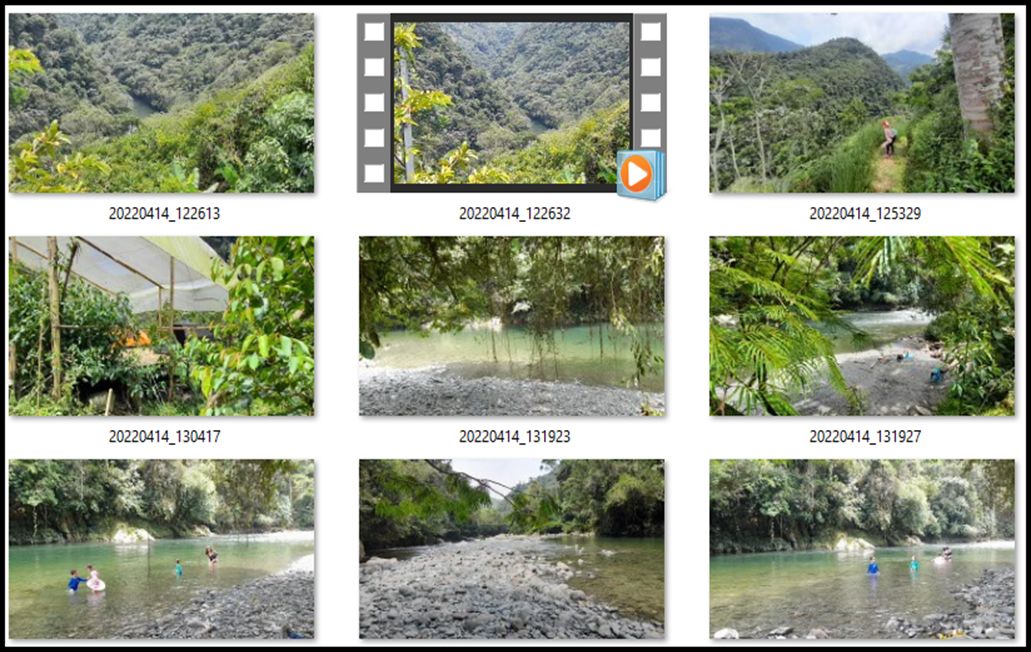Screen dimensions: 1031x652
Task: Select the 20220414_130417 canopy shelter photo
Action: 161,325
